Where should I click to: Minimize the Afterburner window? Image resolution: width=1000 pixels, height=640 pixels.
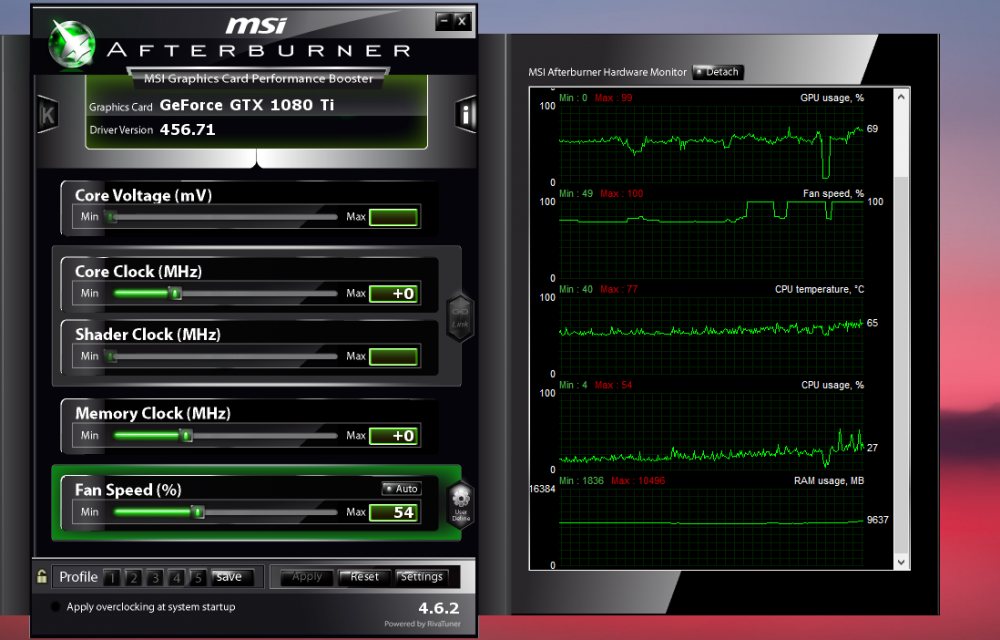point(443,21)
